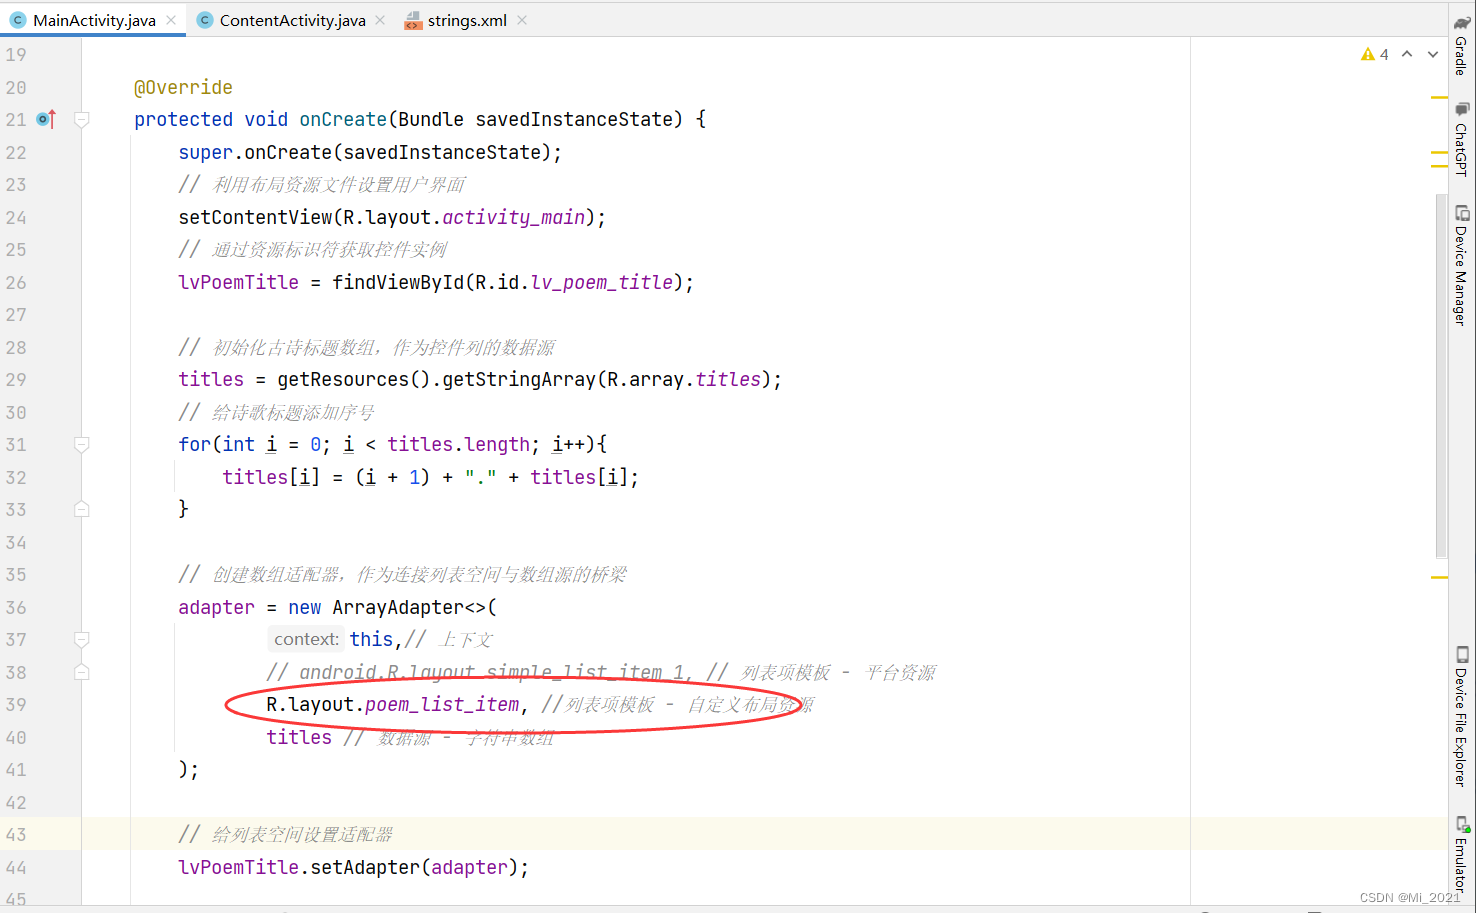The image size is (1476, 913).
Task: Click Bundle parameter type in onCreate
Action: 431,119
